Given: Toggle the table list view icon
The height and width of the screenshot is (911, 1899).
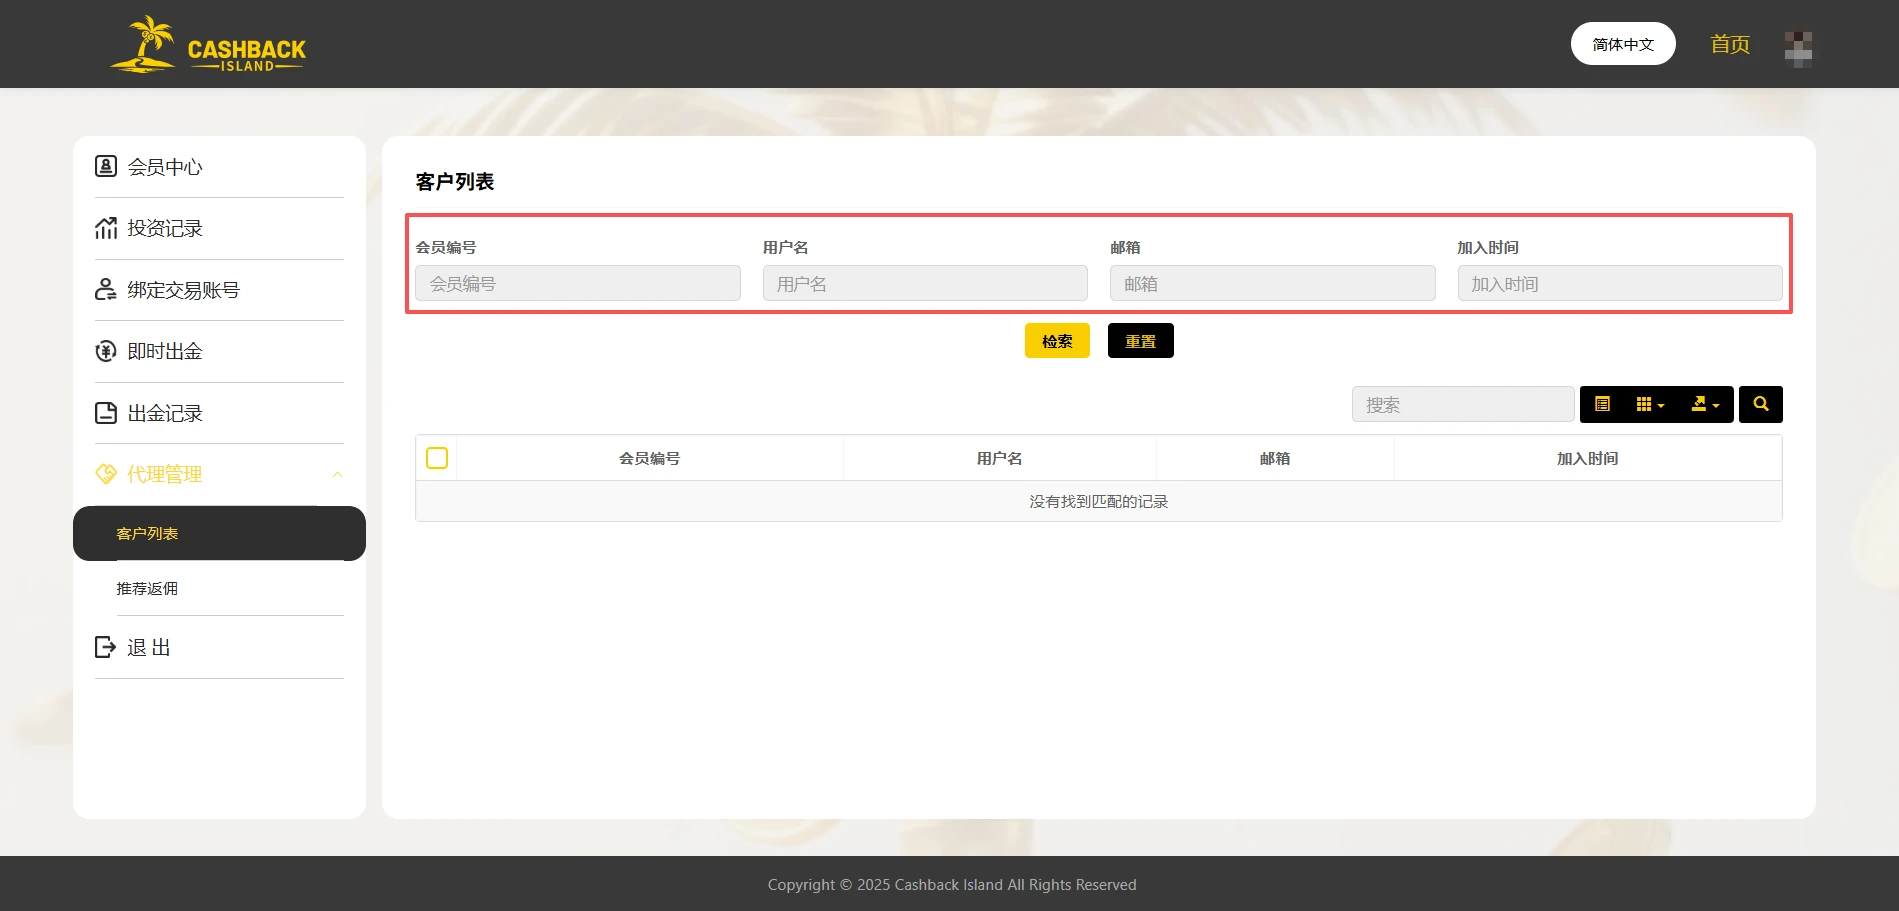Looking at the screenshot, I should click(x=1603, y=404).
